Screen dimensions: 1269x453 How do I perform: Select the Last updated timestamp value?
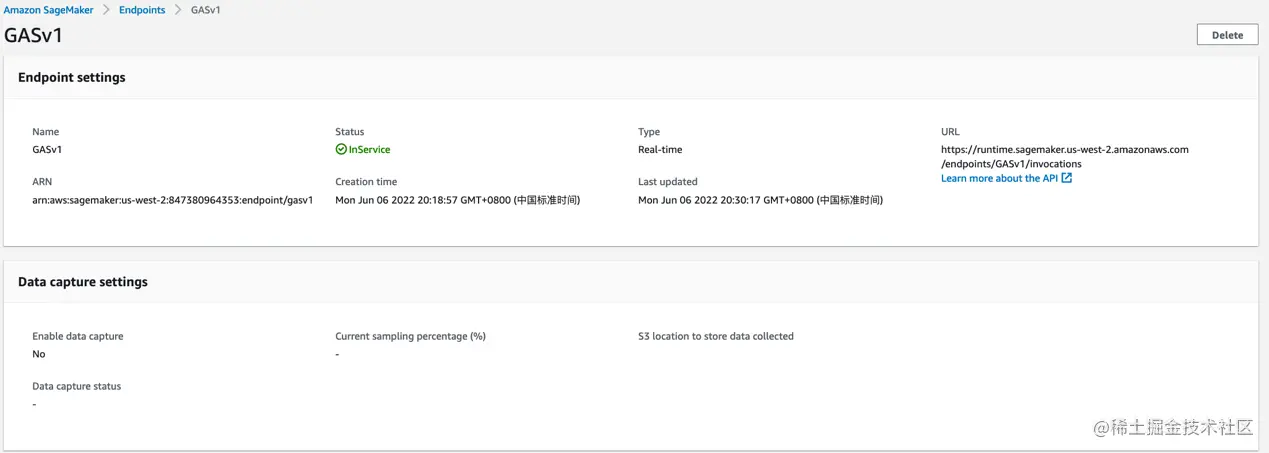click(761, 200)
